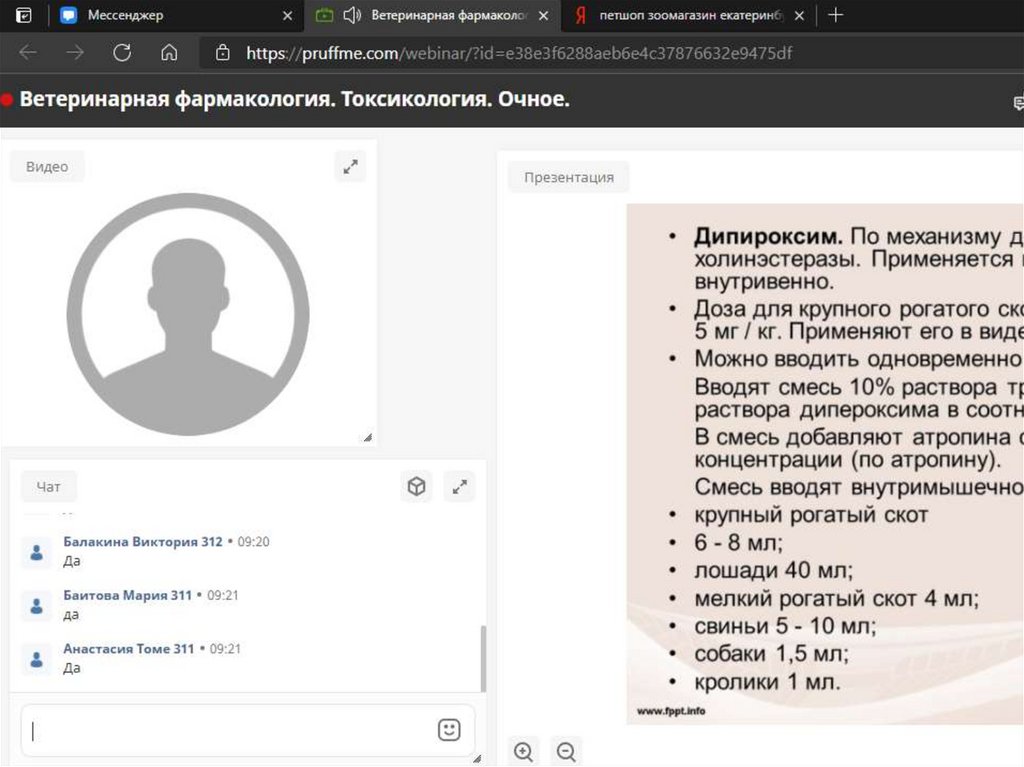Open the emoji picker in chat
The height and width of the screenshot is (767, 1024).
(449, 730)
